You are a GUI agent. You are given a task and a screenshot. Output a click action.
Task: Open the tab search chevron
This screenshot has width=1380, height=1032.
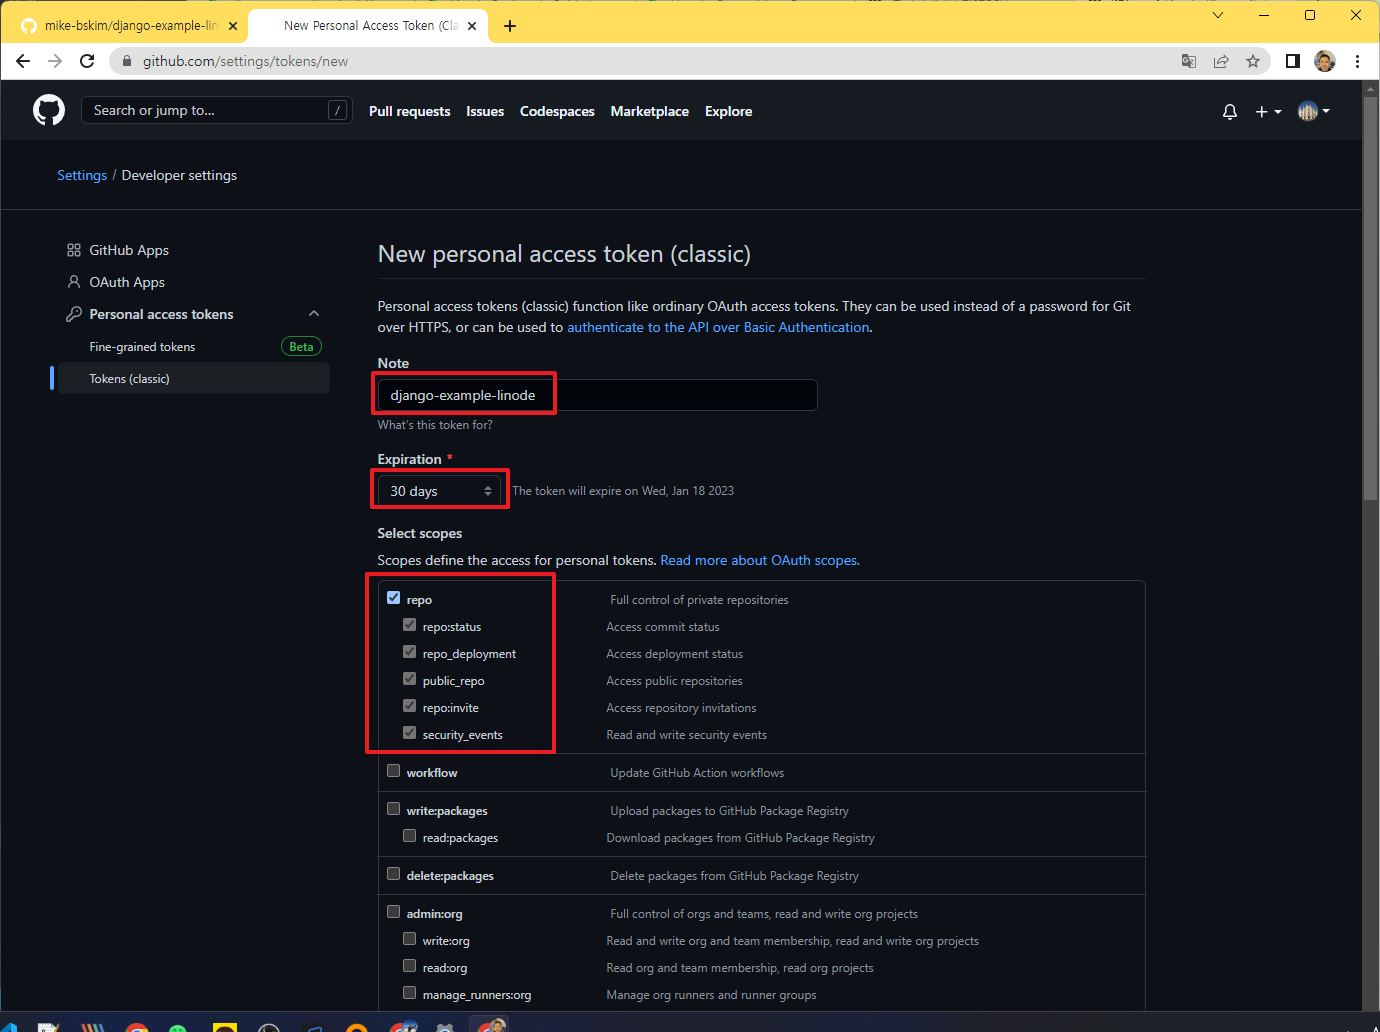point(1217,15)
